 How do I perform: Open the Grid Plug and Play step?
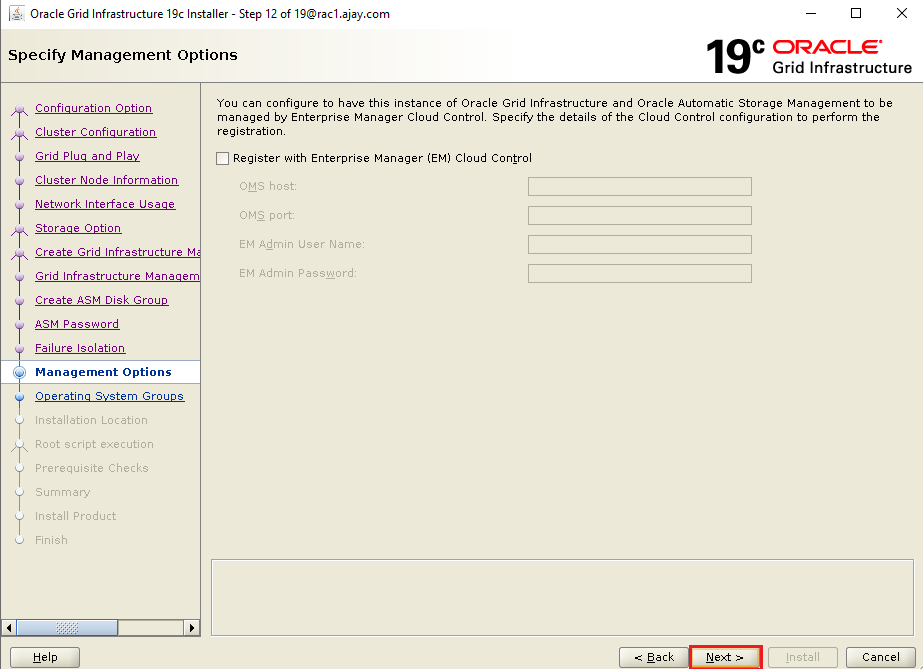pyautogui.click(x=87, y=156)
